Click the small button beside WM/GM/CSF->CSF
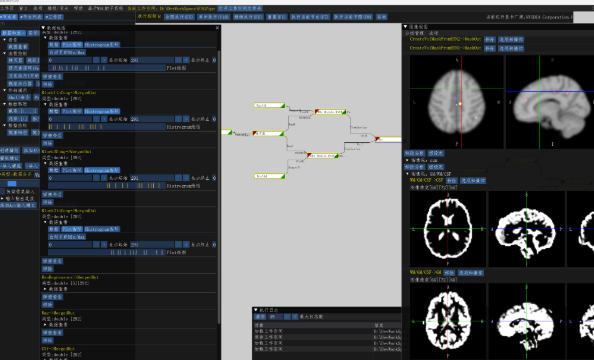594x360 pixels. [x=452, y=180]
